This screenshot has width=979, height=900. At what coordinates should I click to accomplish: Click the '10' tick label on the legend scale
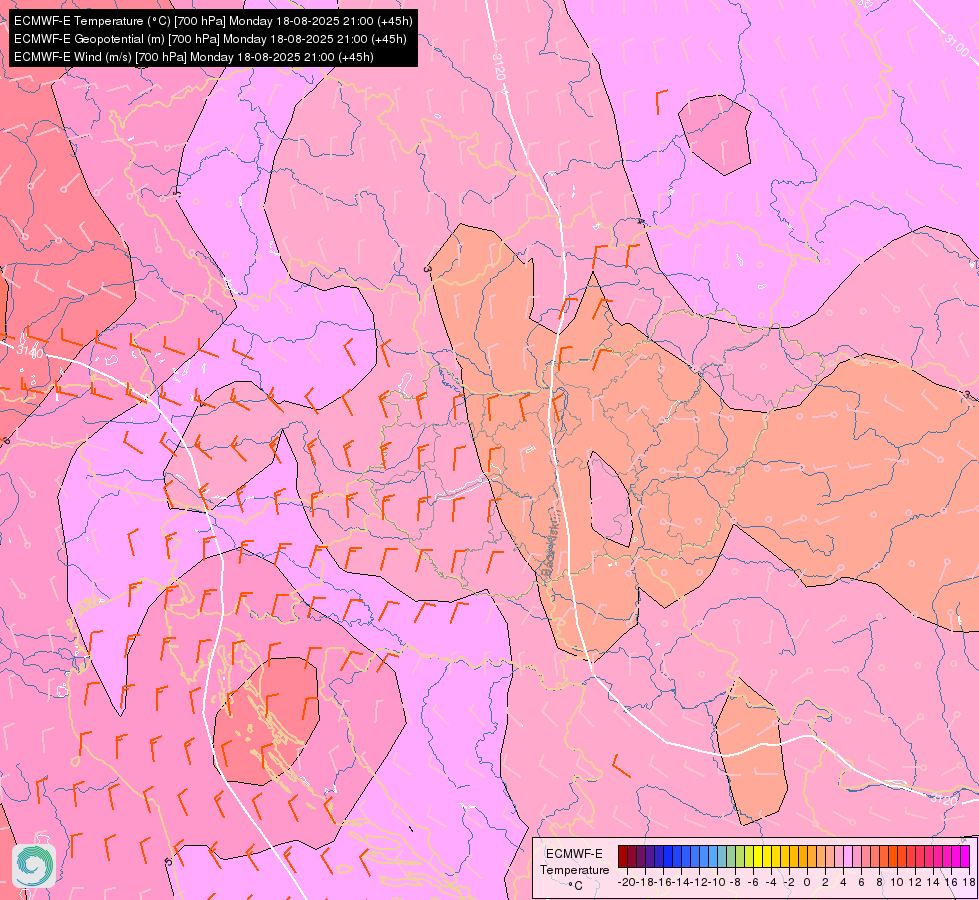click(897, 883)
